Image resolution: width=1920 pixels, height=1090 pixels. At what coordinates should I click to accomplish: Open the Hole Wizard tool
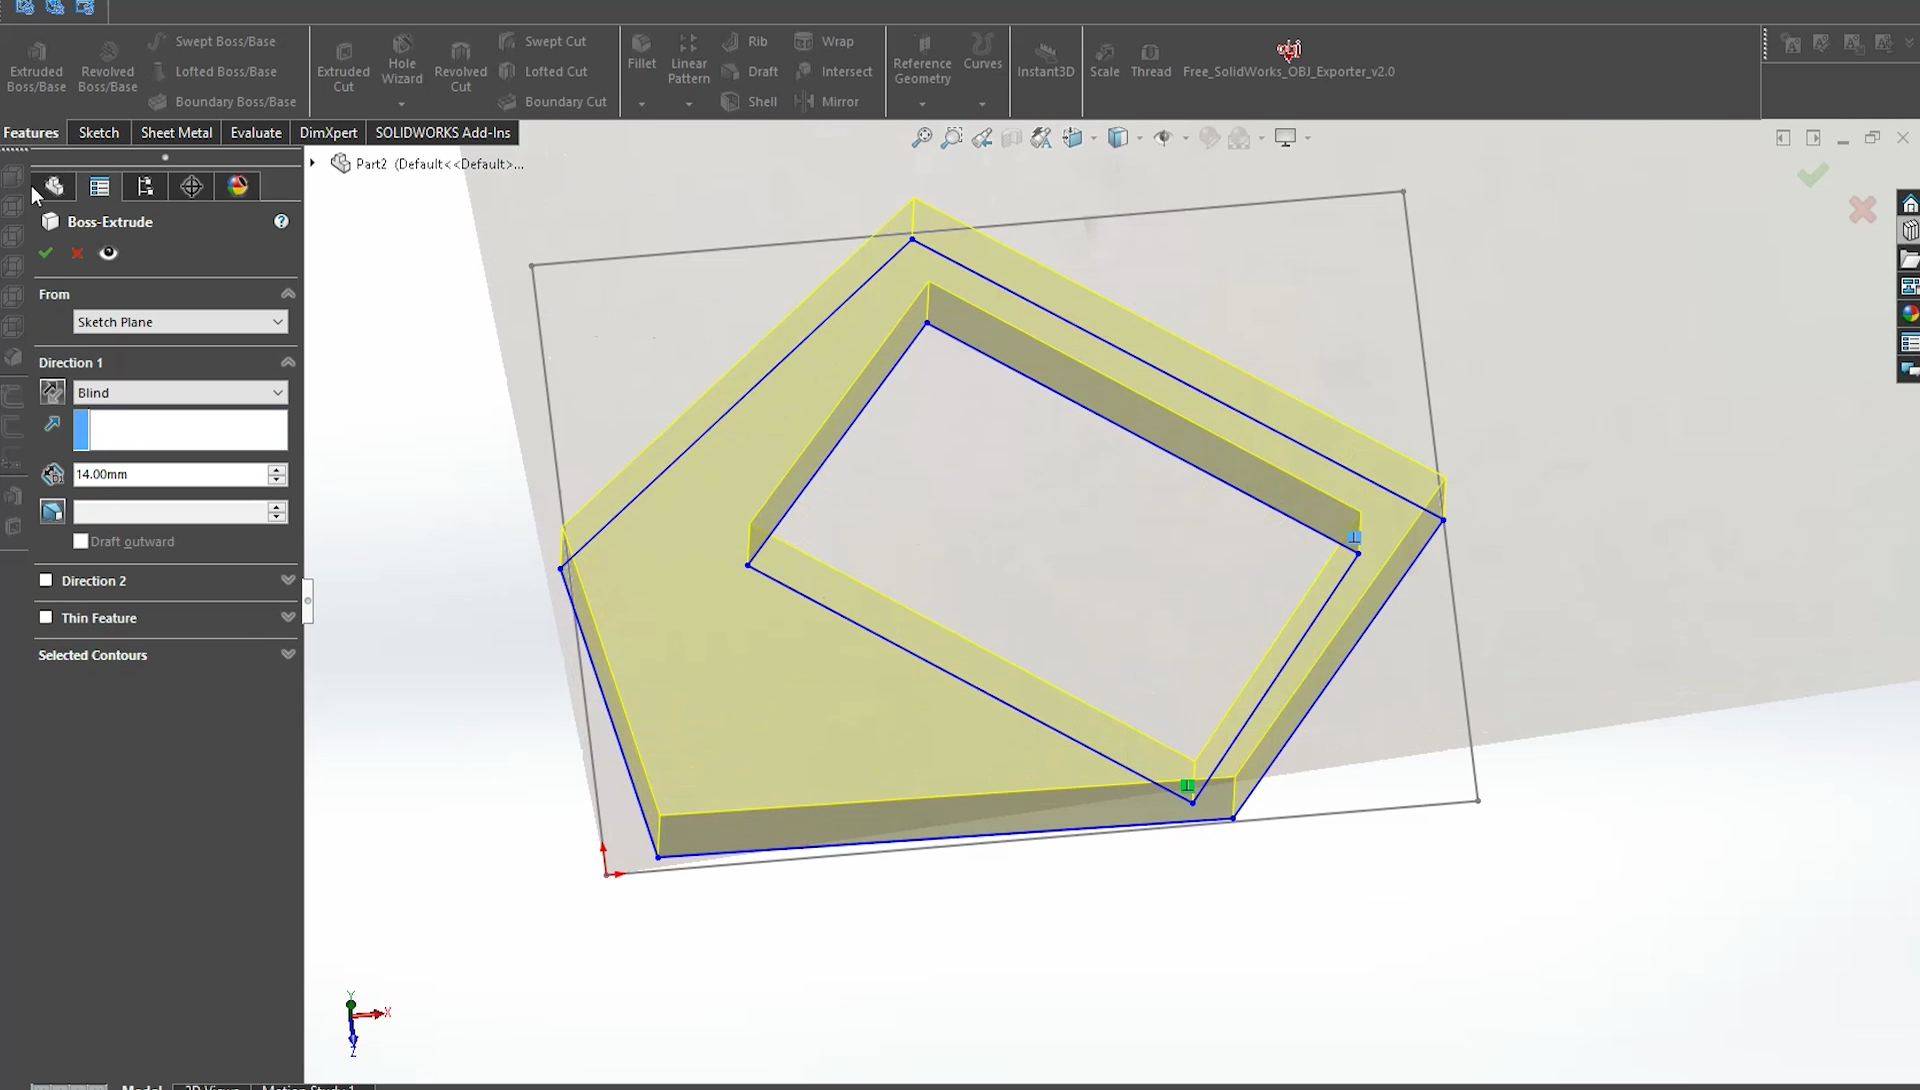[401, 60]
